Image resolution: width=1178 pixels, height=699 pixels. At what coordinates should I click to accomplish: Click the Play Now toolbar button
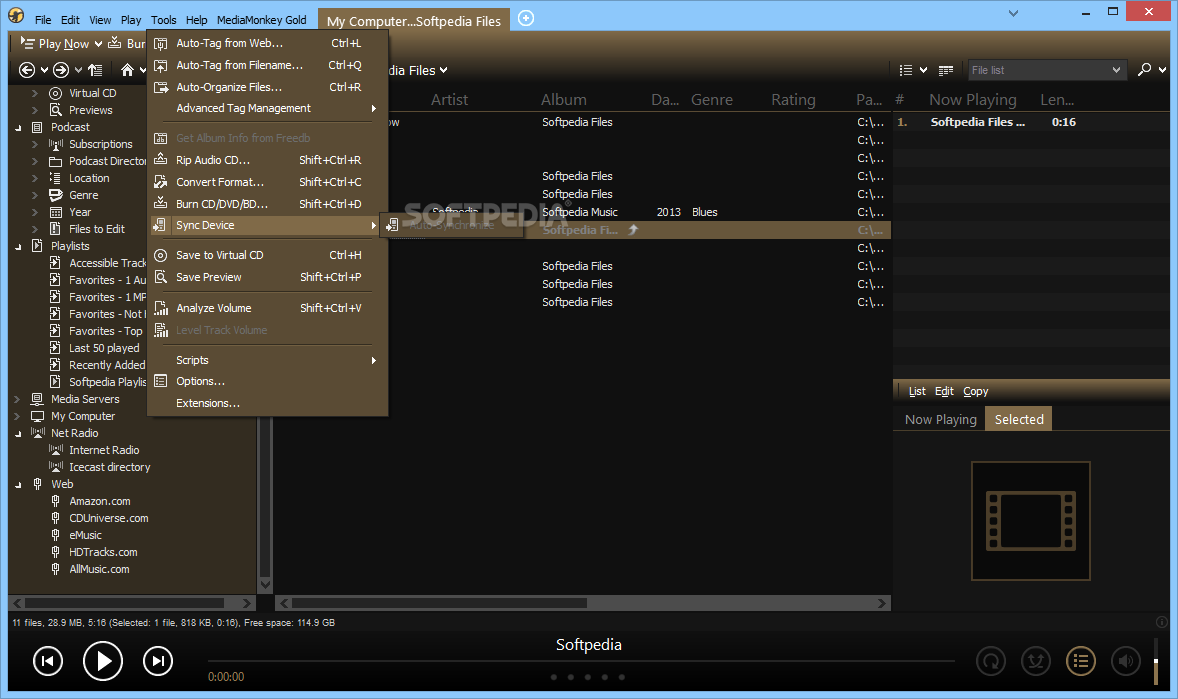(x=54, y=44)
